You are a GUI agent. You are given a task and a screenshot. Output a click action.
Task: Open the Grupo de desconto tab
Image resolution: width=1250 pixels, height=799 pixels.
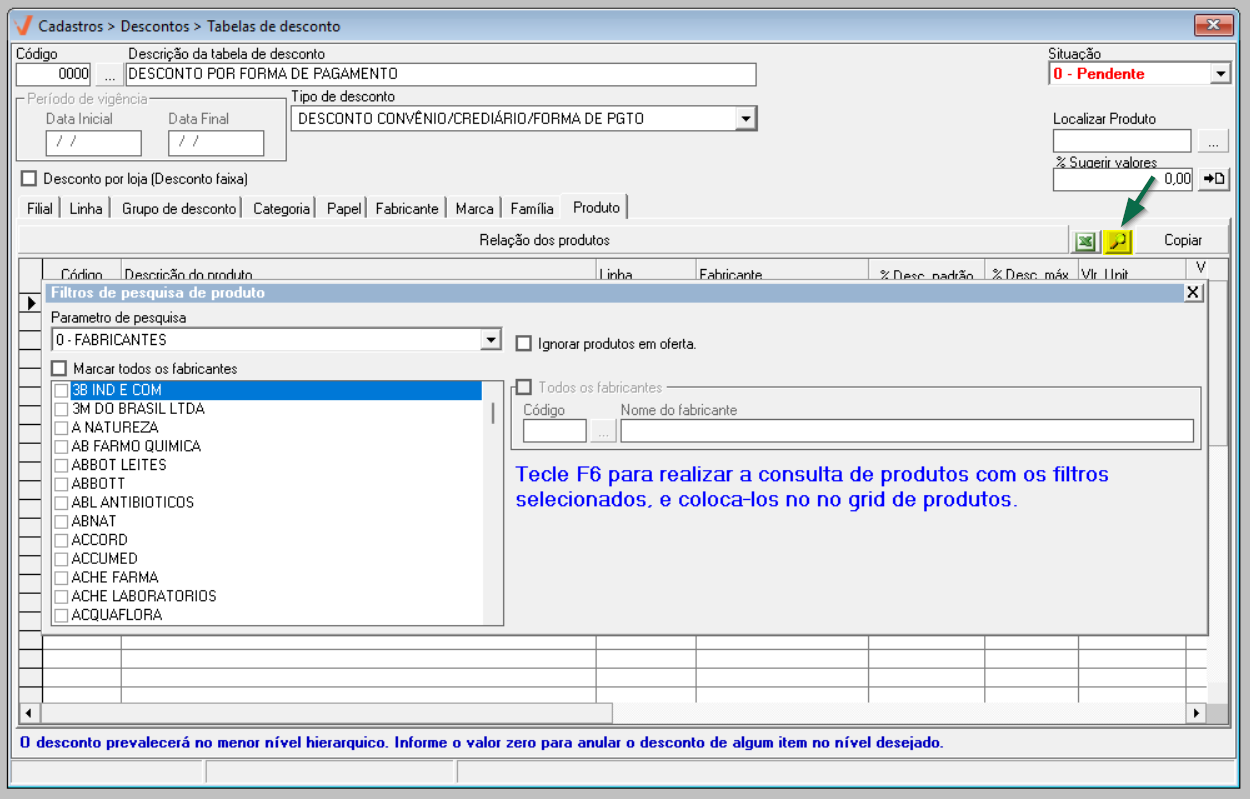click(179, 209)
